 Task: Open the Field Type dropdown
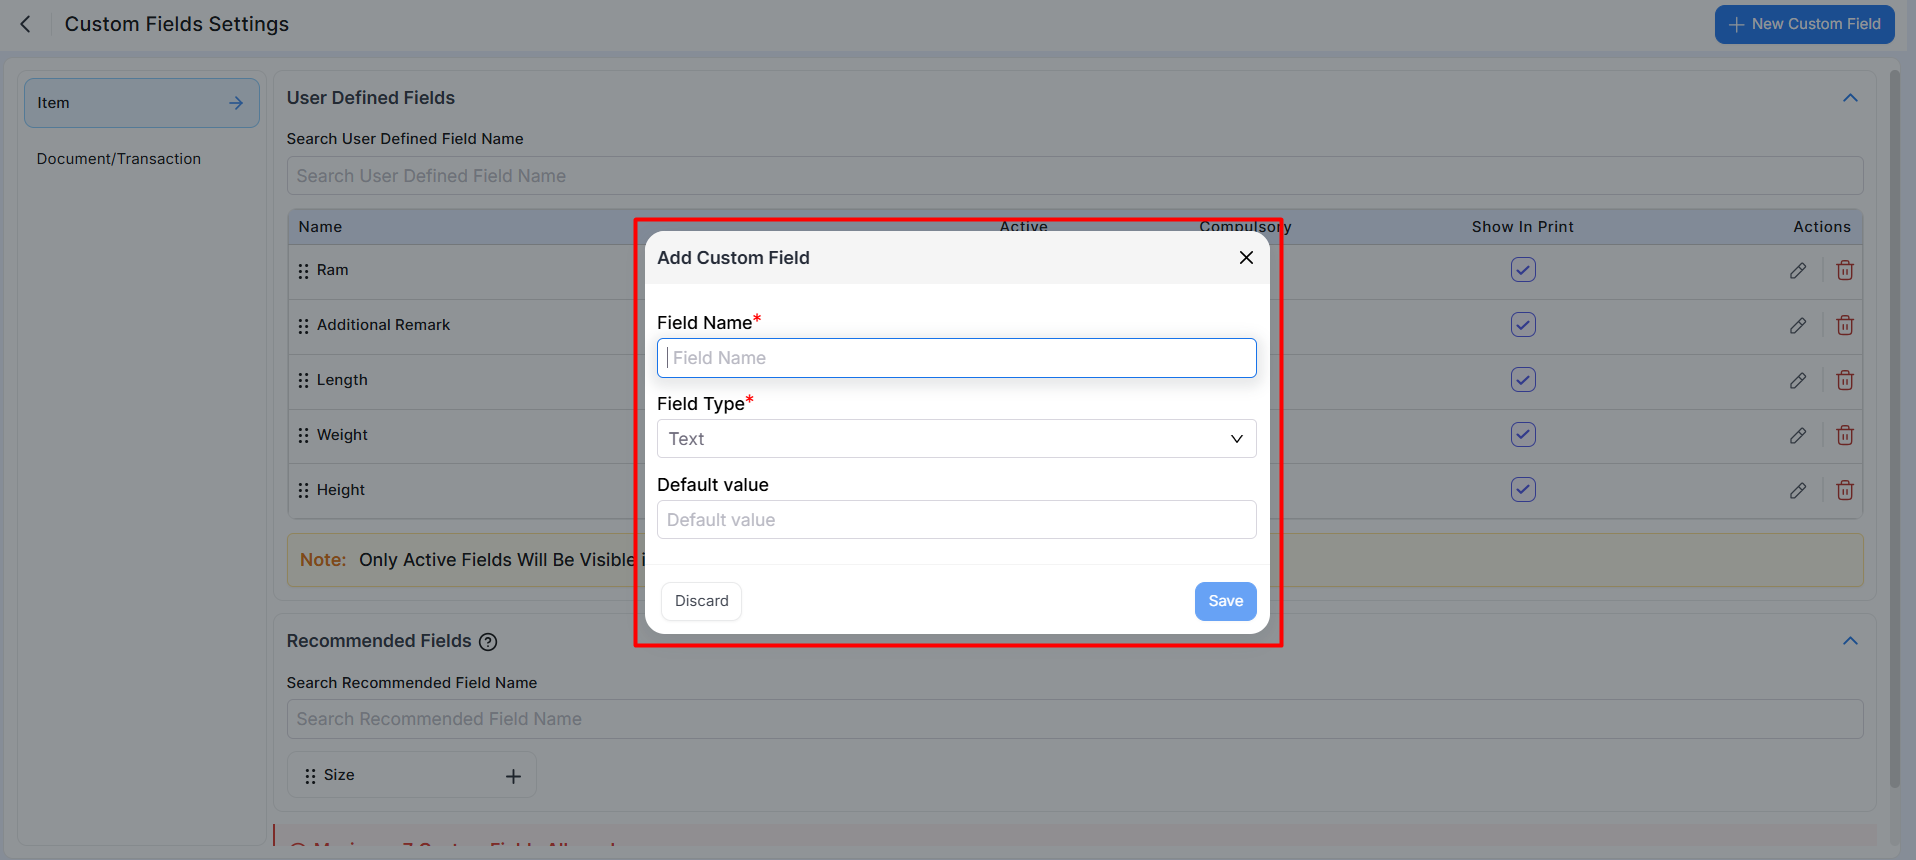pos(956,439)
